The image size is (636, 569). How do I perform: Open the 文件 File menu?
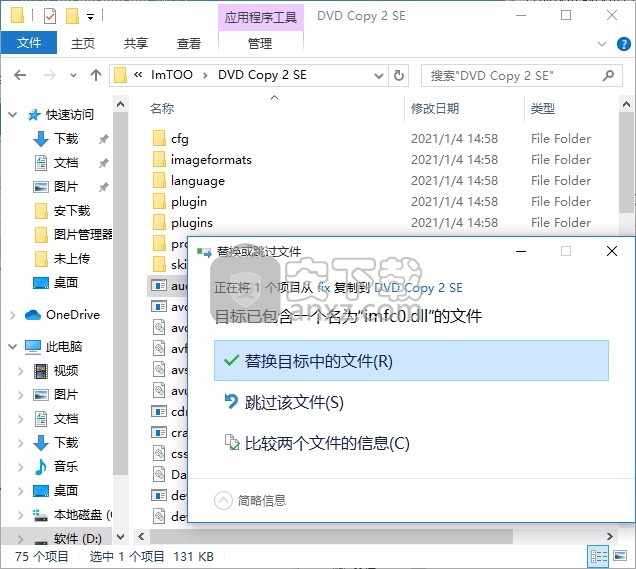point(29,43)
